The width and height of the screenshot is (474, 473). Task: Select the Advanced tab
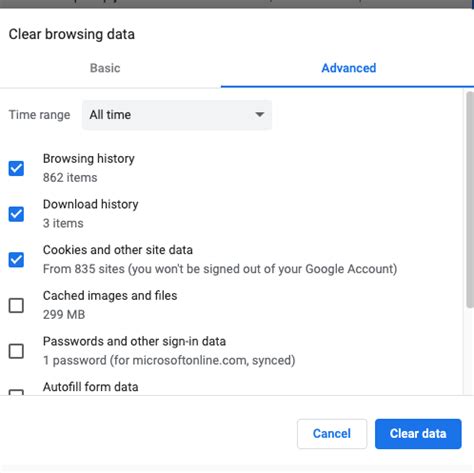click(x=349, y=68)
